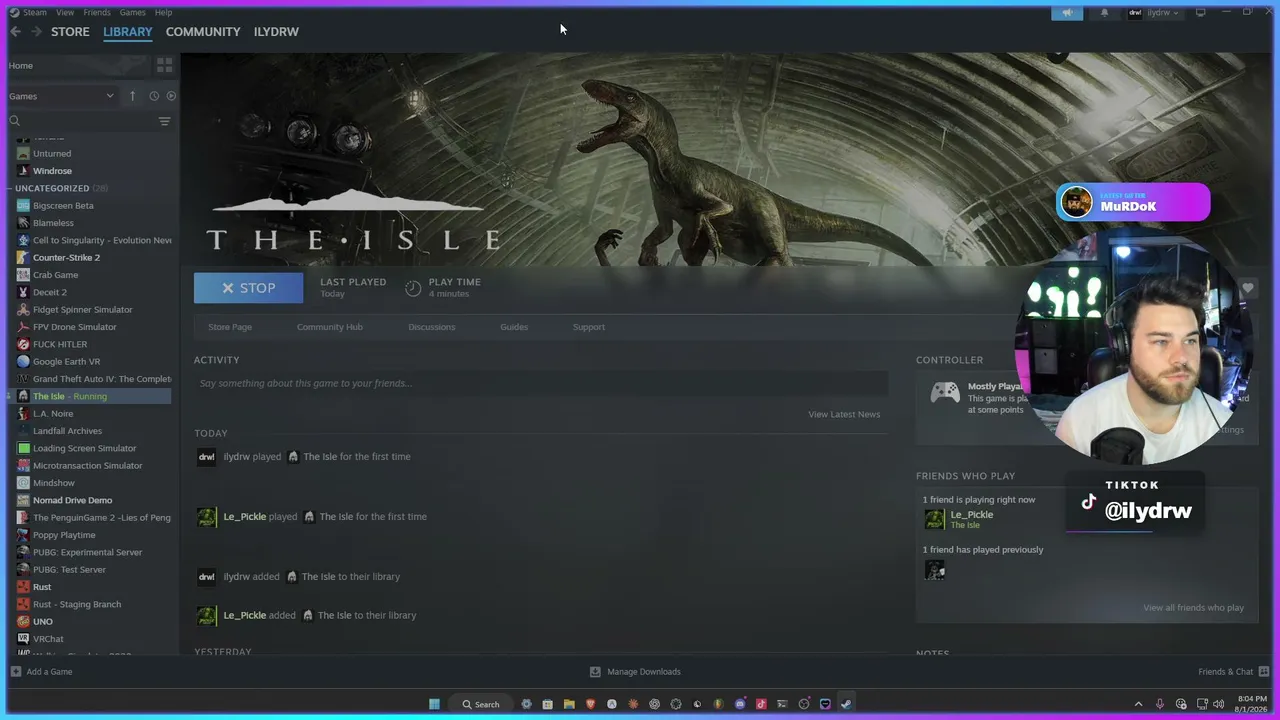Screen dimensions: 1280x720
Task: Show hidden system tray icons
Action: click(x=1138, y=704)
